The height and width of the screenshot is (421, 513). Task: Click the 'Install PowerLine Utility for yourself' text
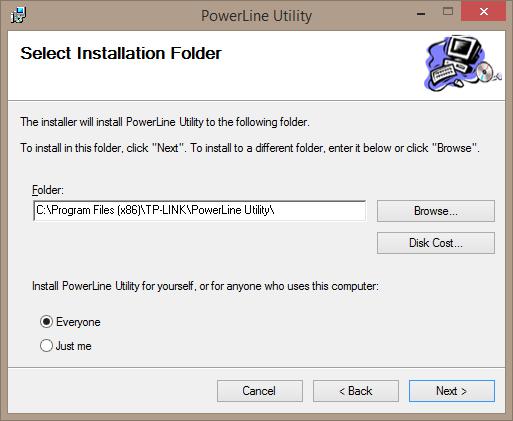point(205,286)
